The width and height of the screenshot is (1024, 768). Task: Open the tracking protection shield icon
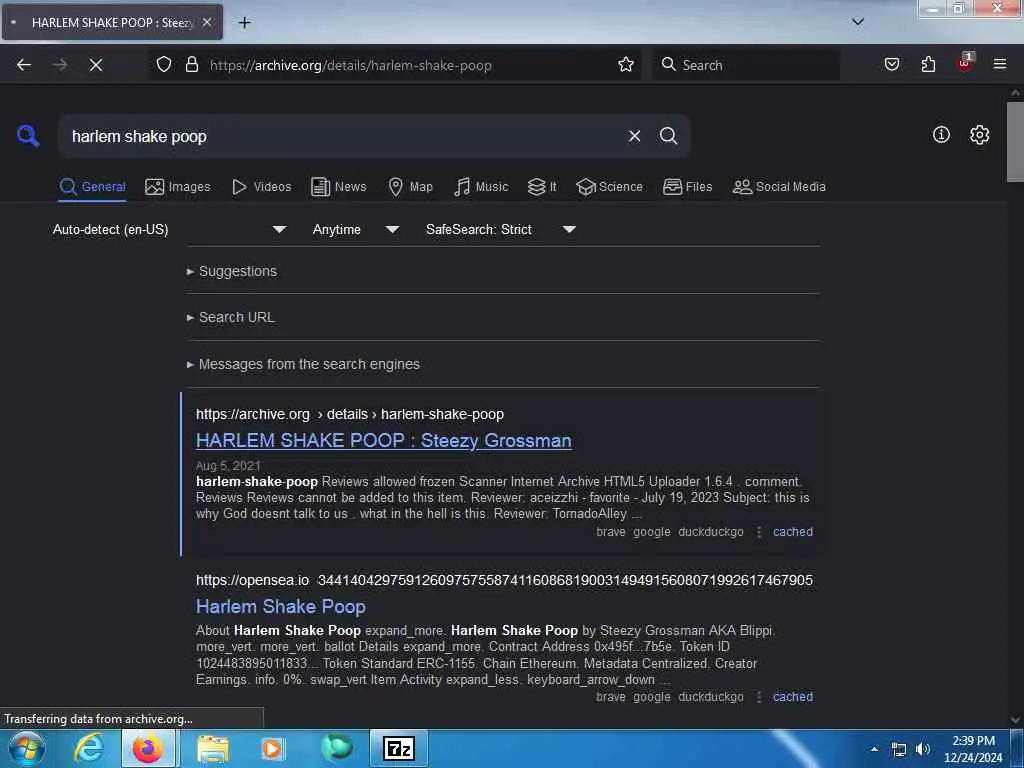[164, 65]
